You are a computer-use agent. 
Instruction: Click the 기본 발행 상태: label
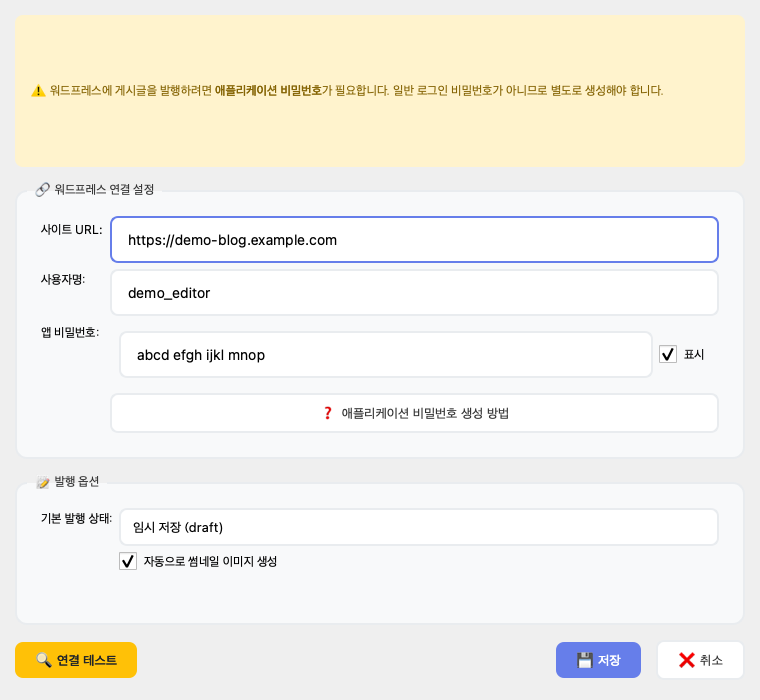tap(77, 518)
